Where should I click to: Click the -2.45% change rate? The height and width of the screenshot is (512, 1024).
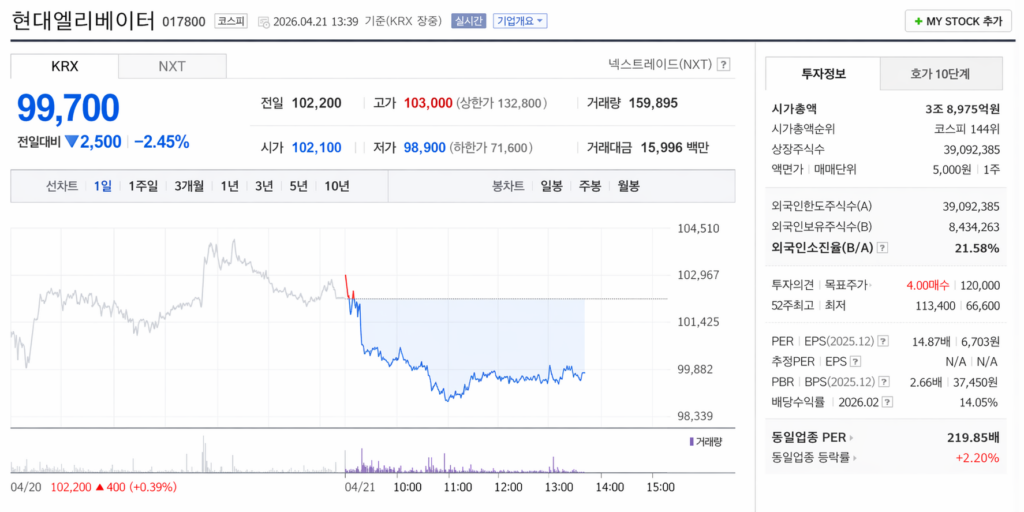click(x=162, y=142)
